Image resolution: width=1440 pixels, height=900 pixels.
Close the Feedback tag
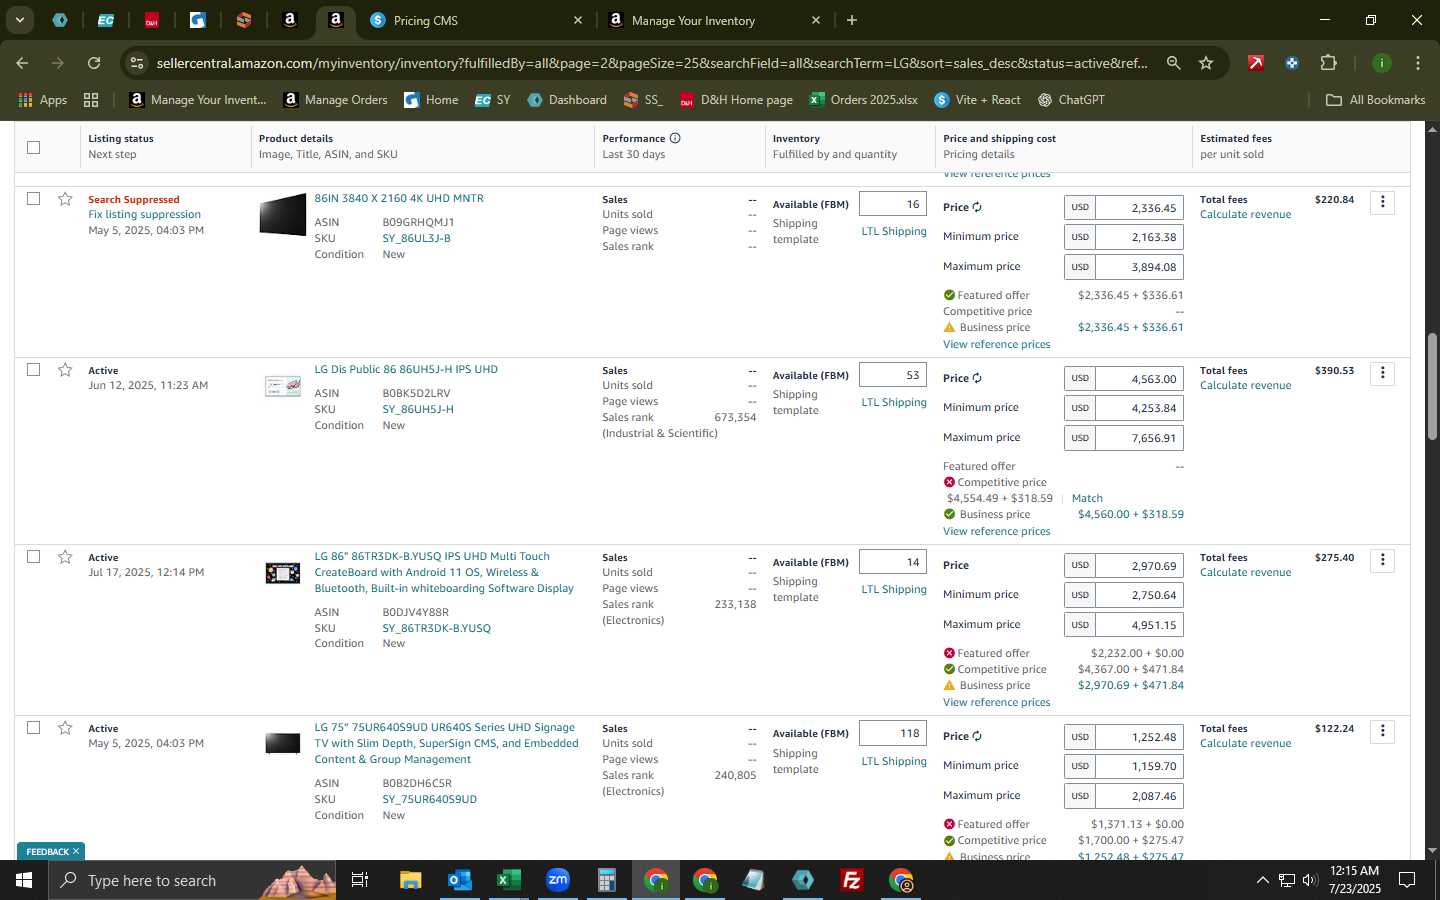76,852
